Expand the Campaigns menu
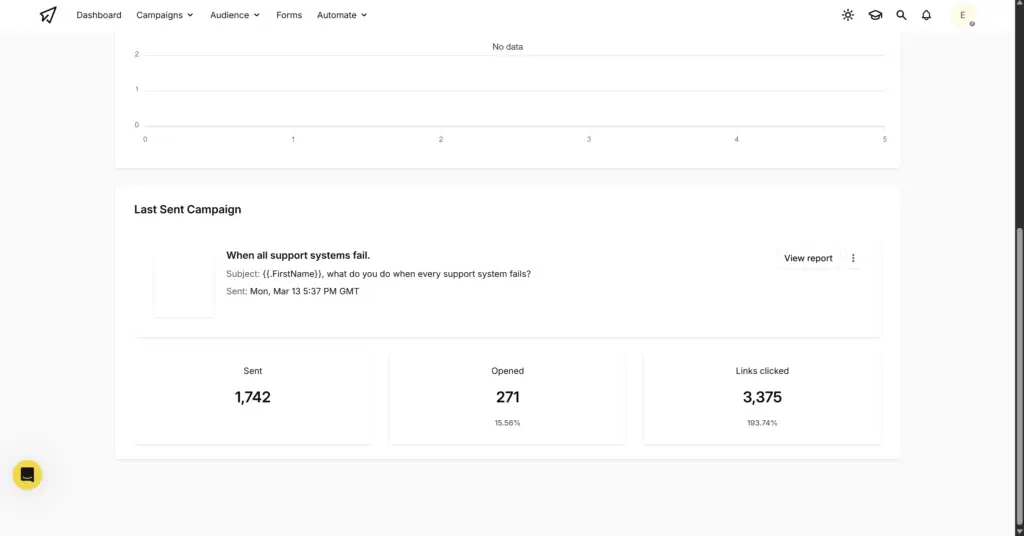 (165, 15)
